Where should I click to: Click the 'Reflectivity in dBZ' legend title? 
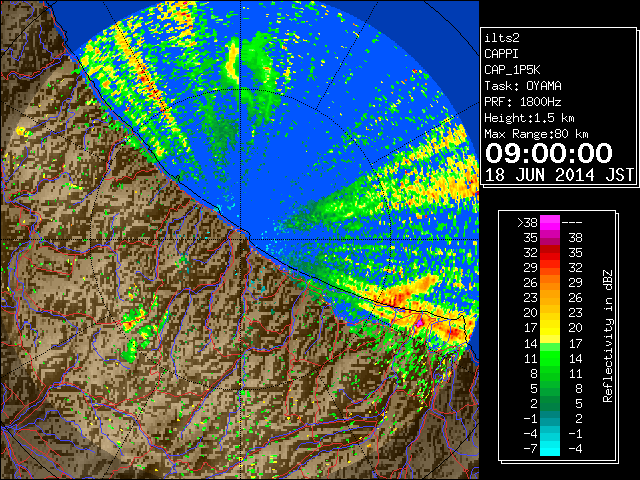click(608, 336)
